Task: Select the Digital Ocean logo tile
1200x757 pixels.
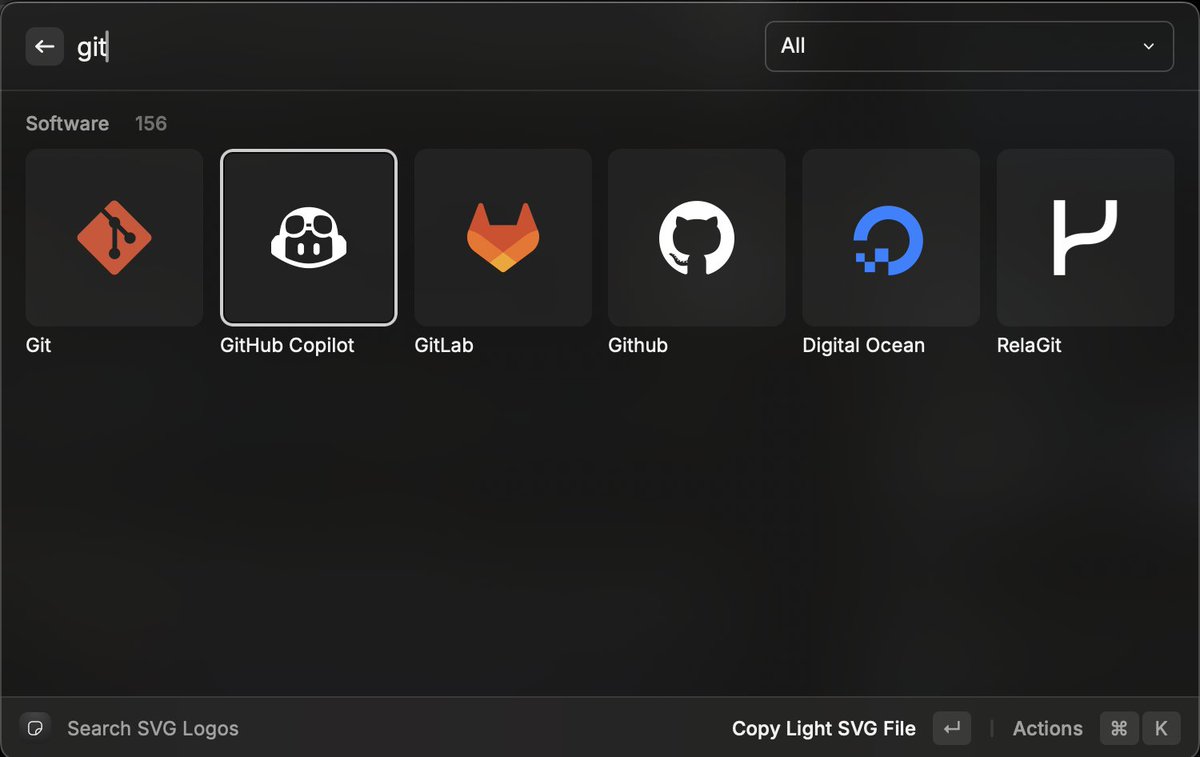Action: [x=891, y=238]
